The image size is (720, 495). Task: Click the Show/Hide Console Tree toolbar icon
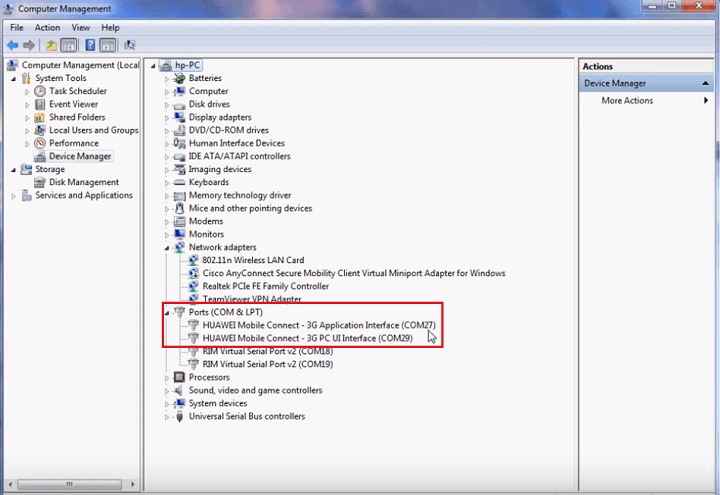click(x=69, y=45)
